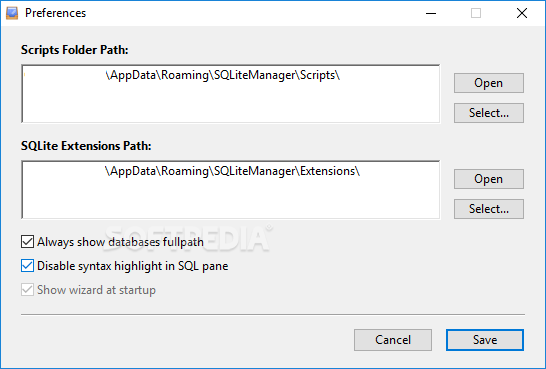Click the greyed Show wizard at startup checkbox
Viewport: 546px width, 369px height.
(28, 290)
